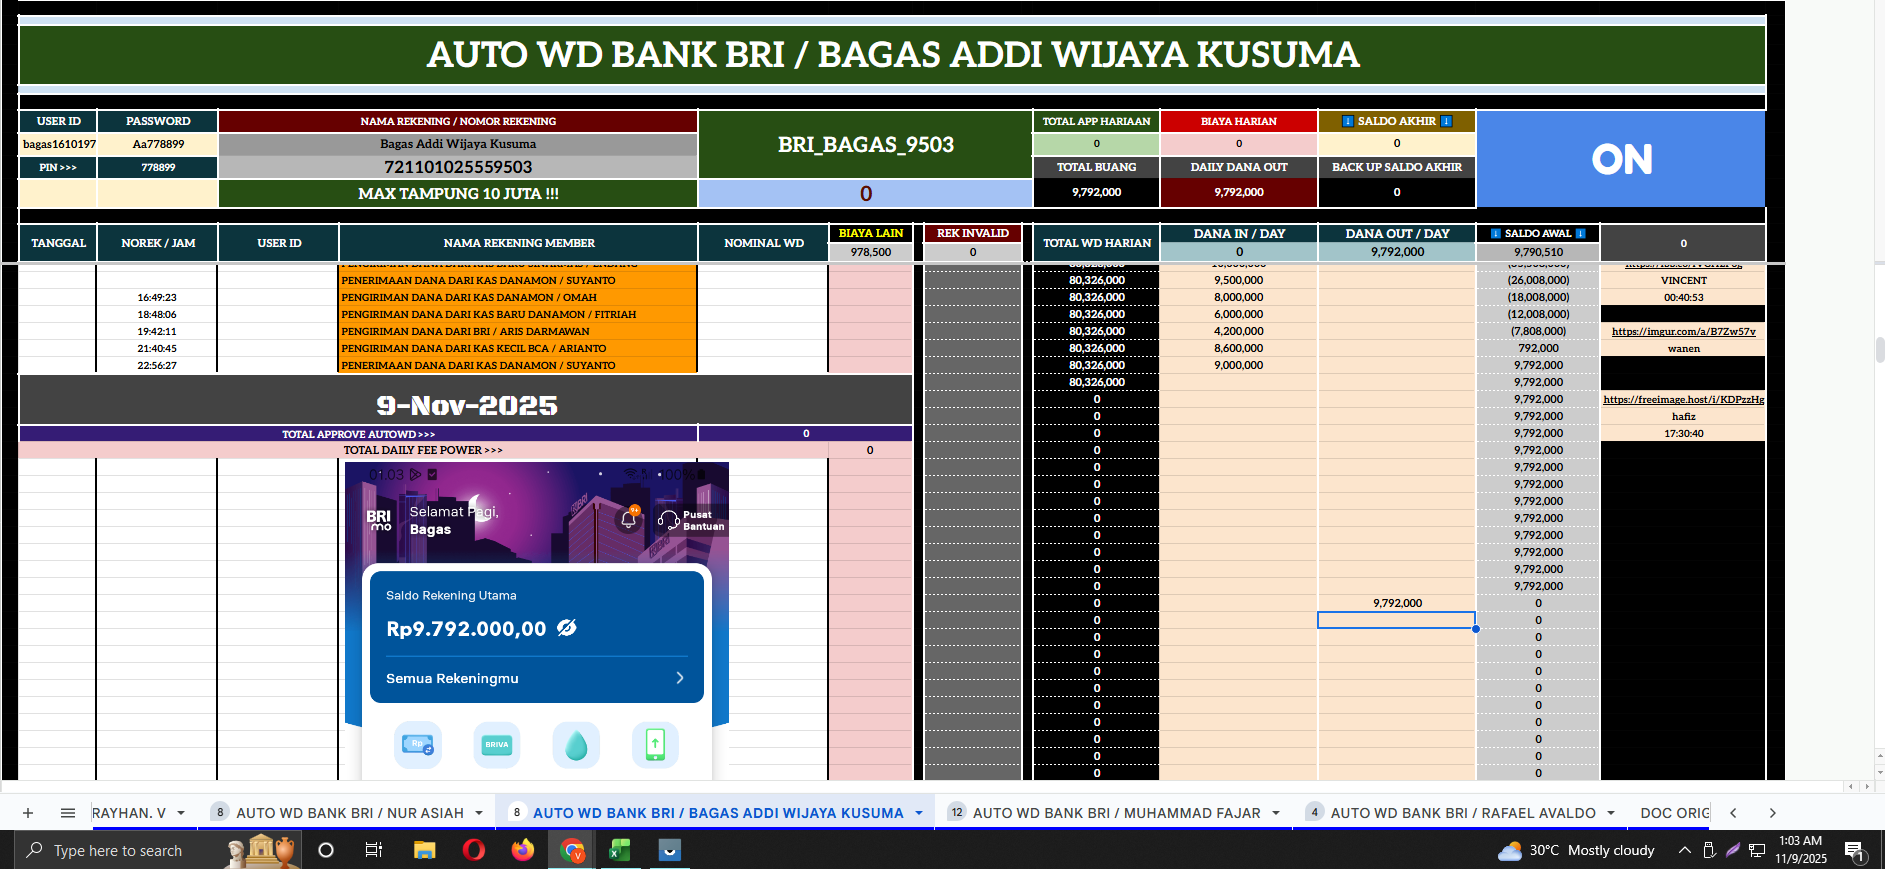Screen dimensions: 1885x869
Task: Click the phone top-up icon in BRImo image
Action: click(655, 745)
